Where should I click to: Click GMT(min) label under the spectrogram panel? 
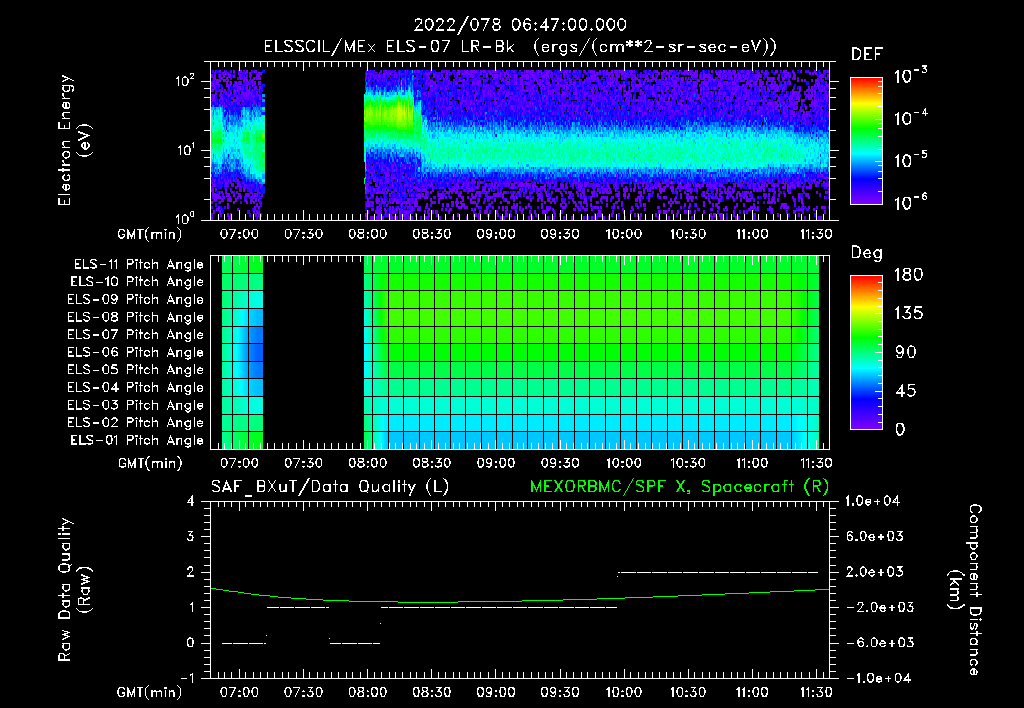(149, 234)
